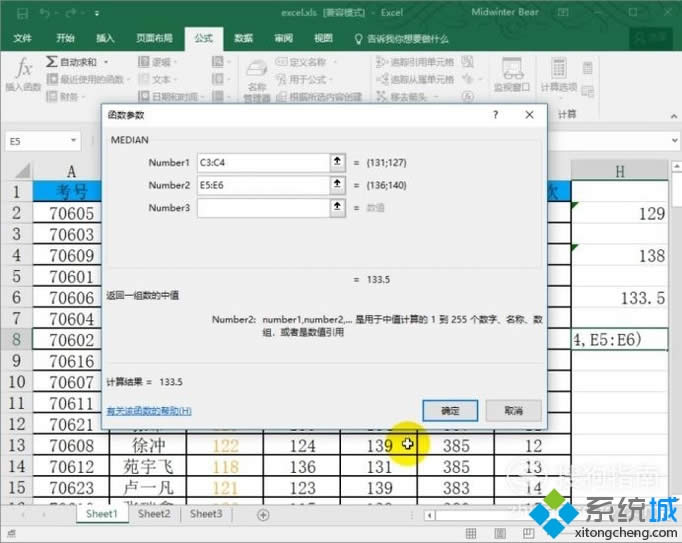
Task: Select the column H header
Action: click(x=619, y=171)
